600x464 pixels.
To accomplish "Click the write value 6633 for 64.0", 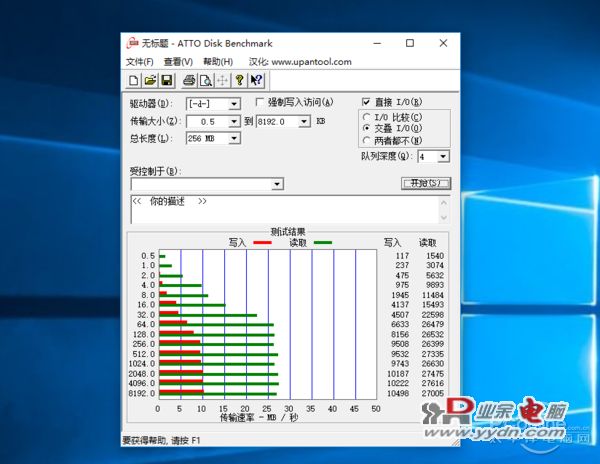I will pos(400,324).
